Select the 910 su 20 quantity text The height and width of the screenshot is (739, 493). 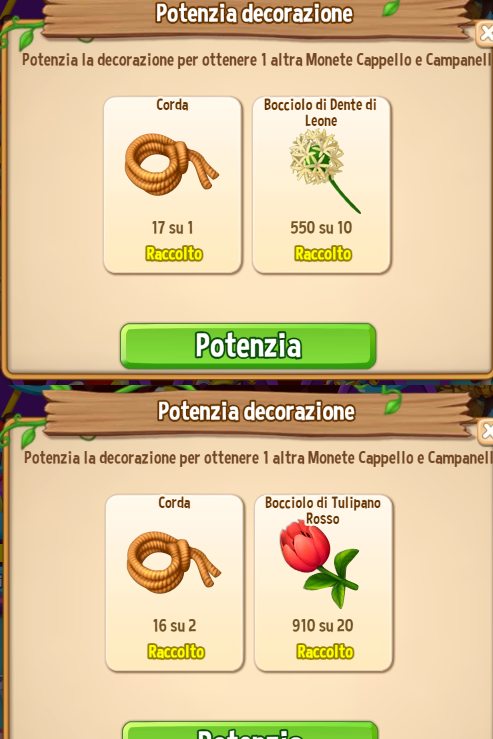(323, 625)
